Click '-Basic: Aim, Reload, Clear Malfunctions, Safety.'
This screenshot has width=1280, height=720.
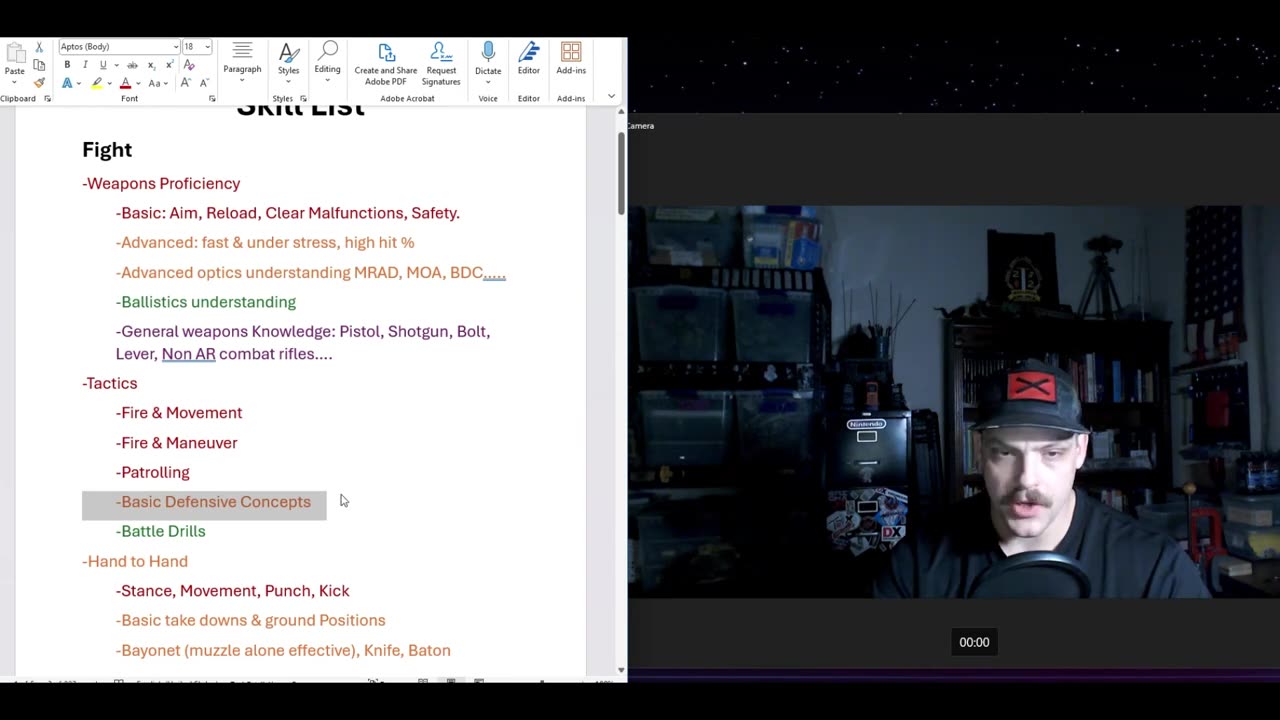[288, 213]
